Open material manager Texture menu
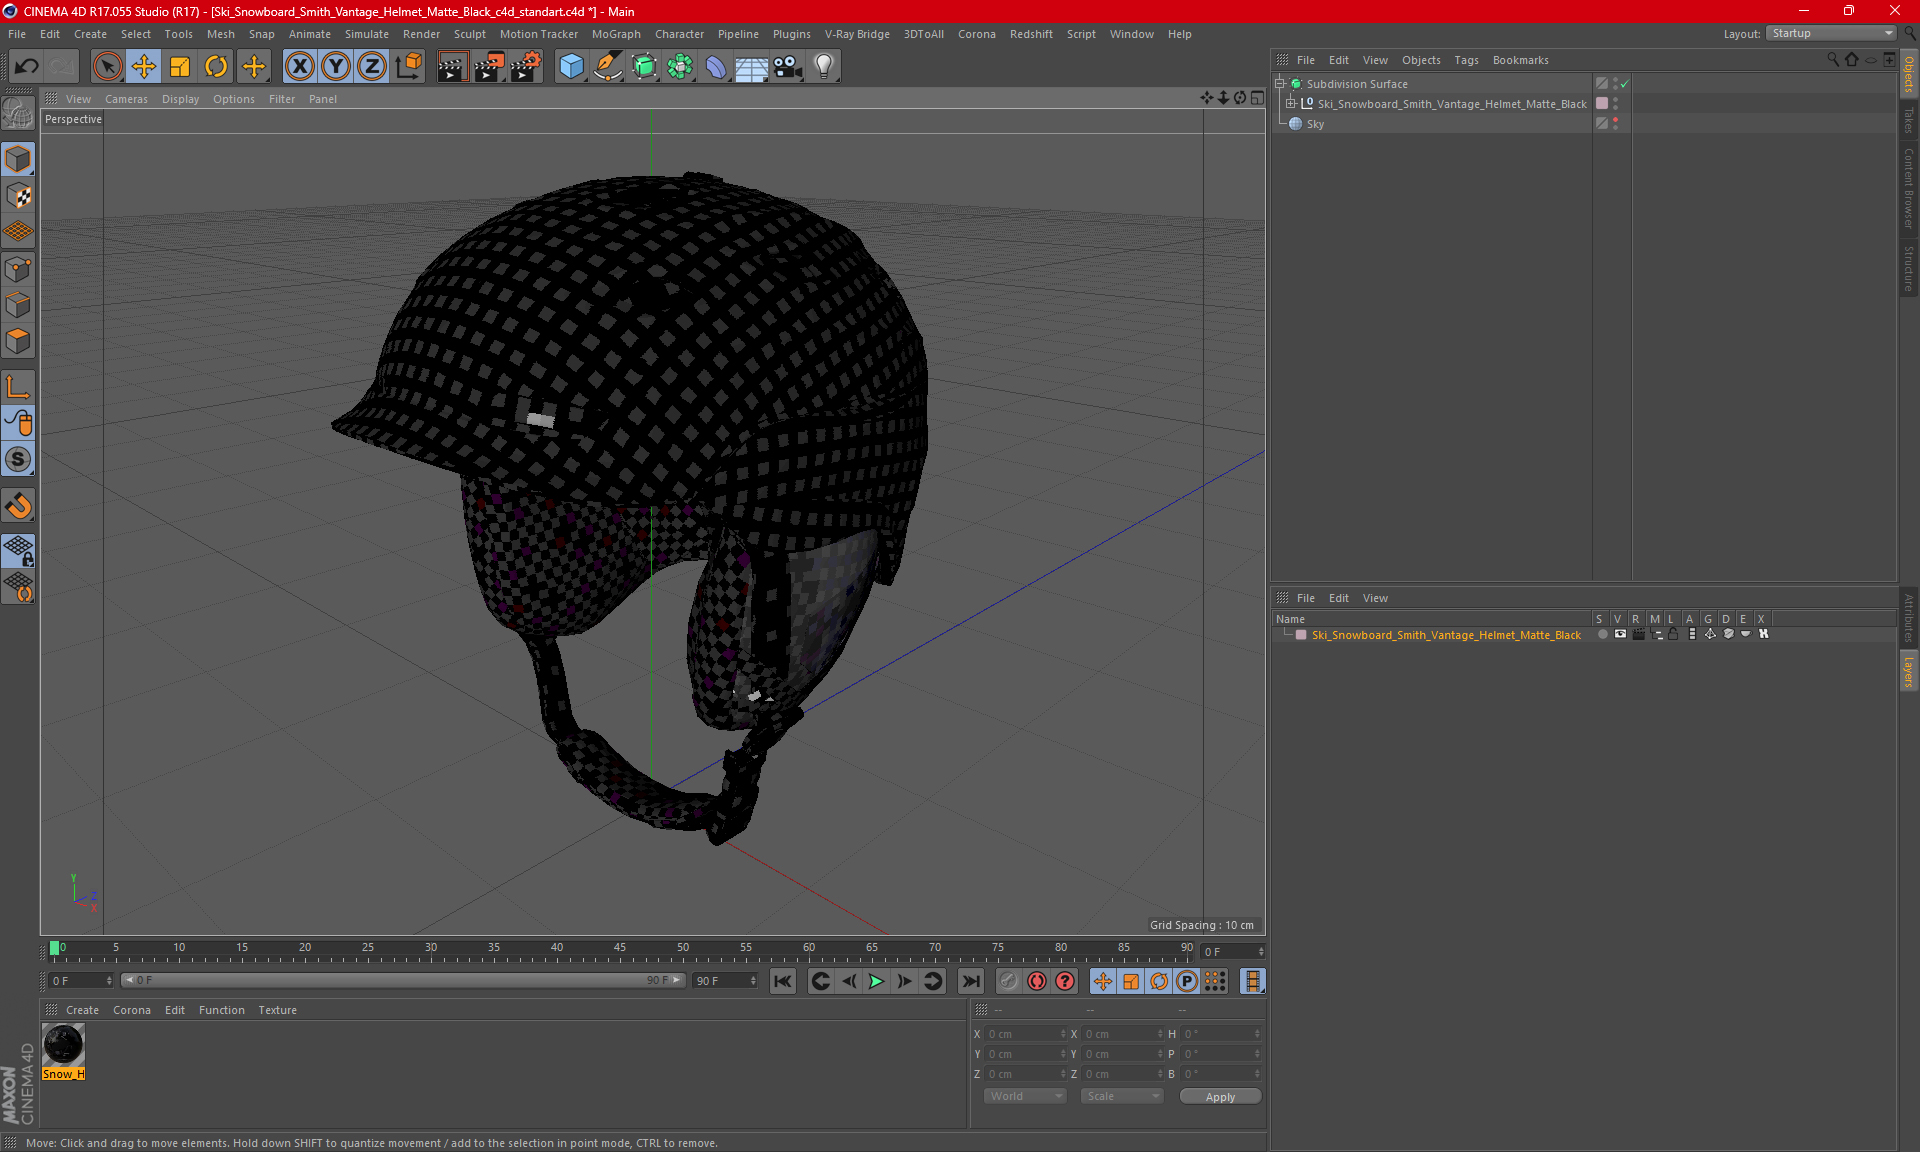The height and width of the screenshot is (1152, 1920). coord(277,1010)
